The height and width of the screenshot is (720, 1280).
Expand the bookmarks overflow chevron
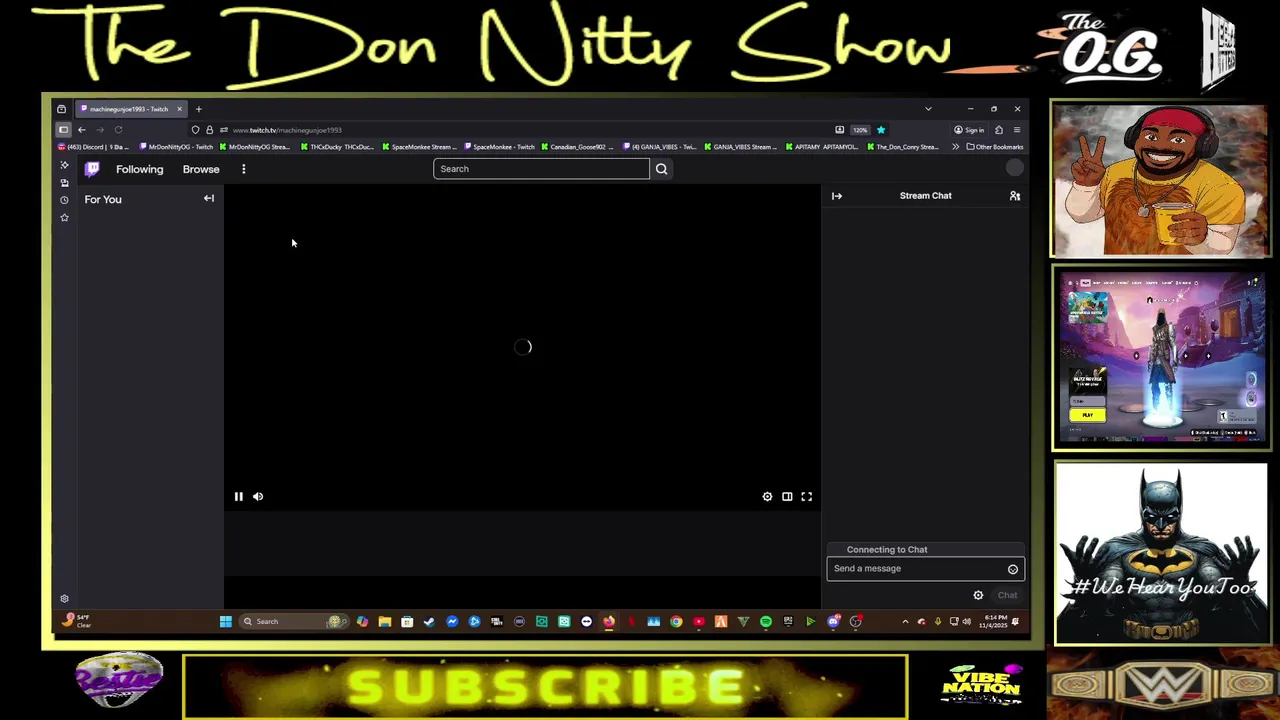(x=955, y=147)
